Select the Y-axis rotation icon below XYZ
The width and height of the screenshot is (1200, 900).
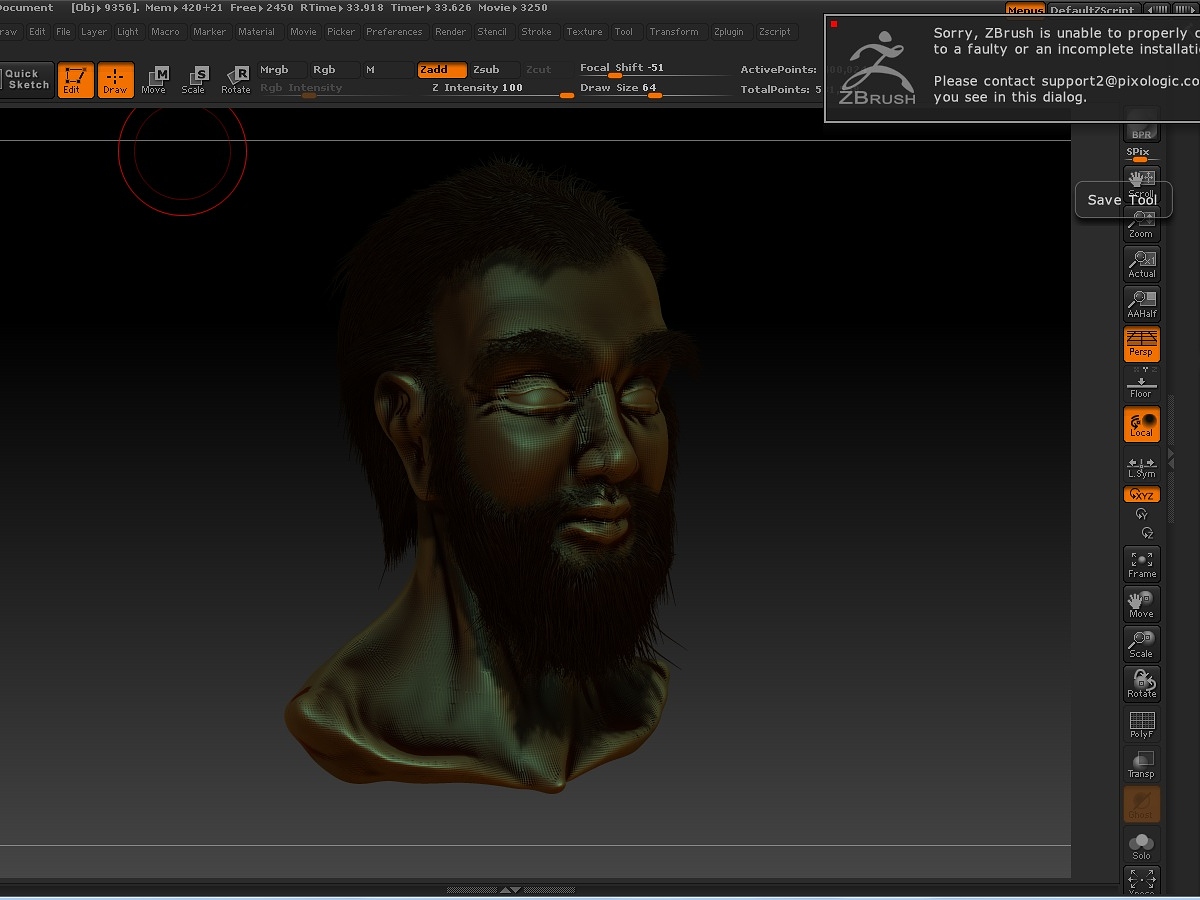click(1141, 513)
